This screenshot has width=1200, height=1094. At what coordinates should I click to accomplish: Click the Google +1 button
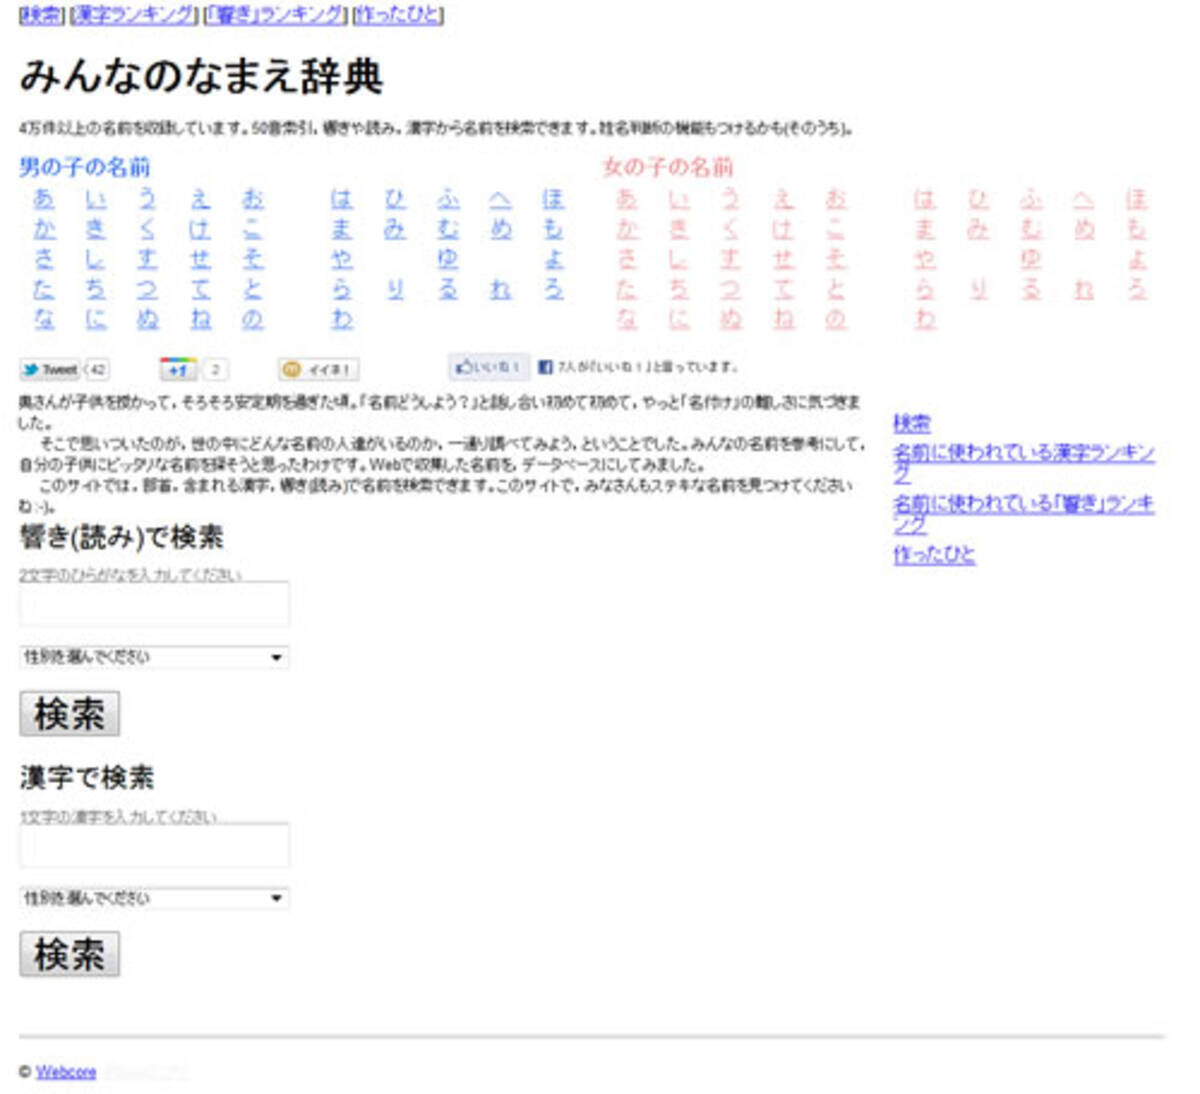178,369
